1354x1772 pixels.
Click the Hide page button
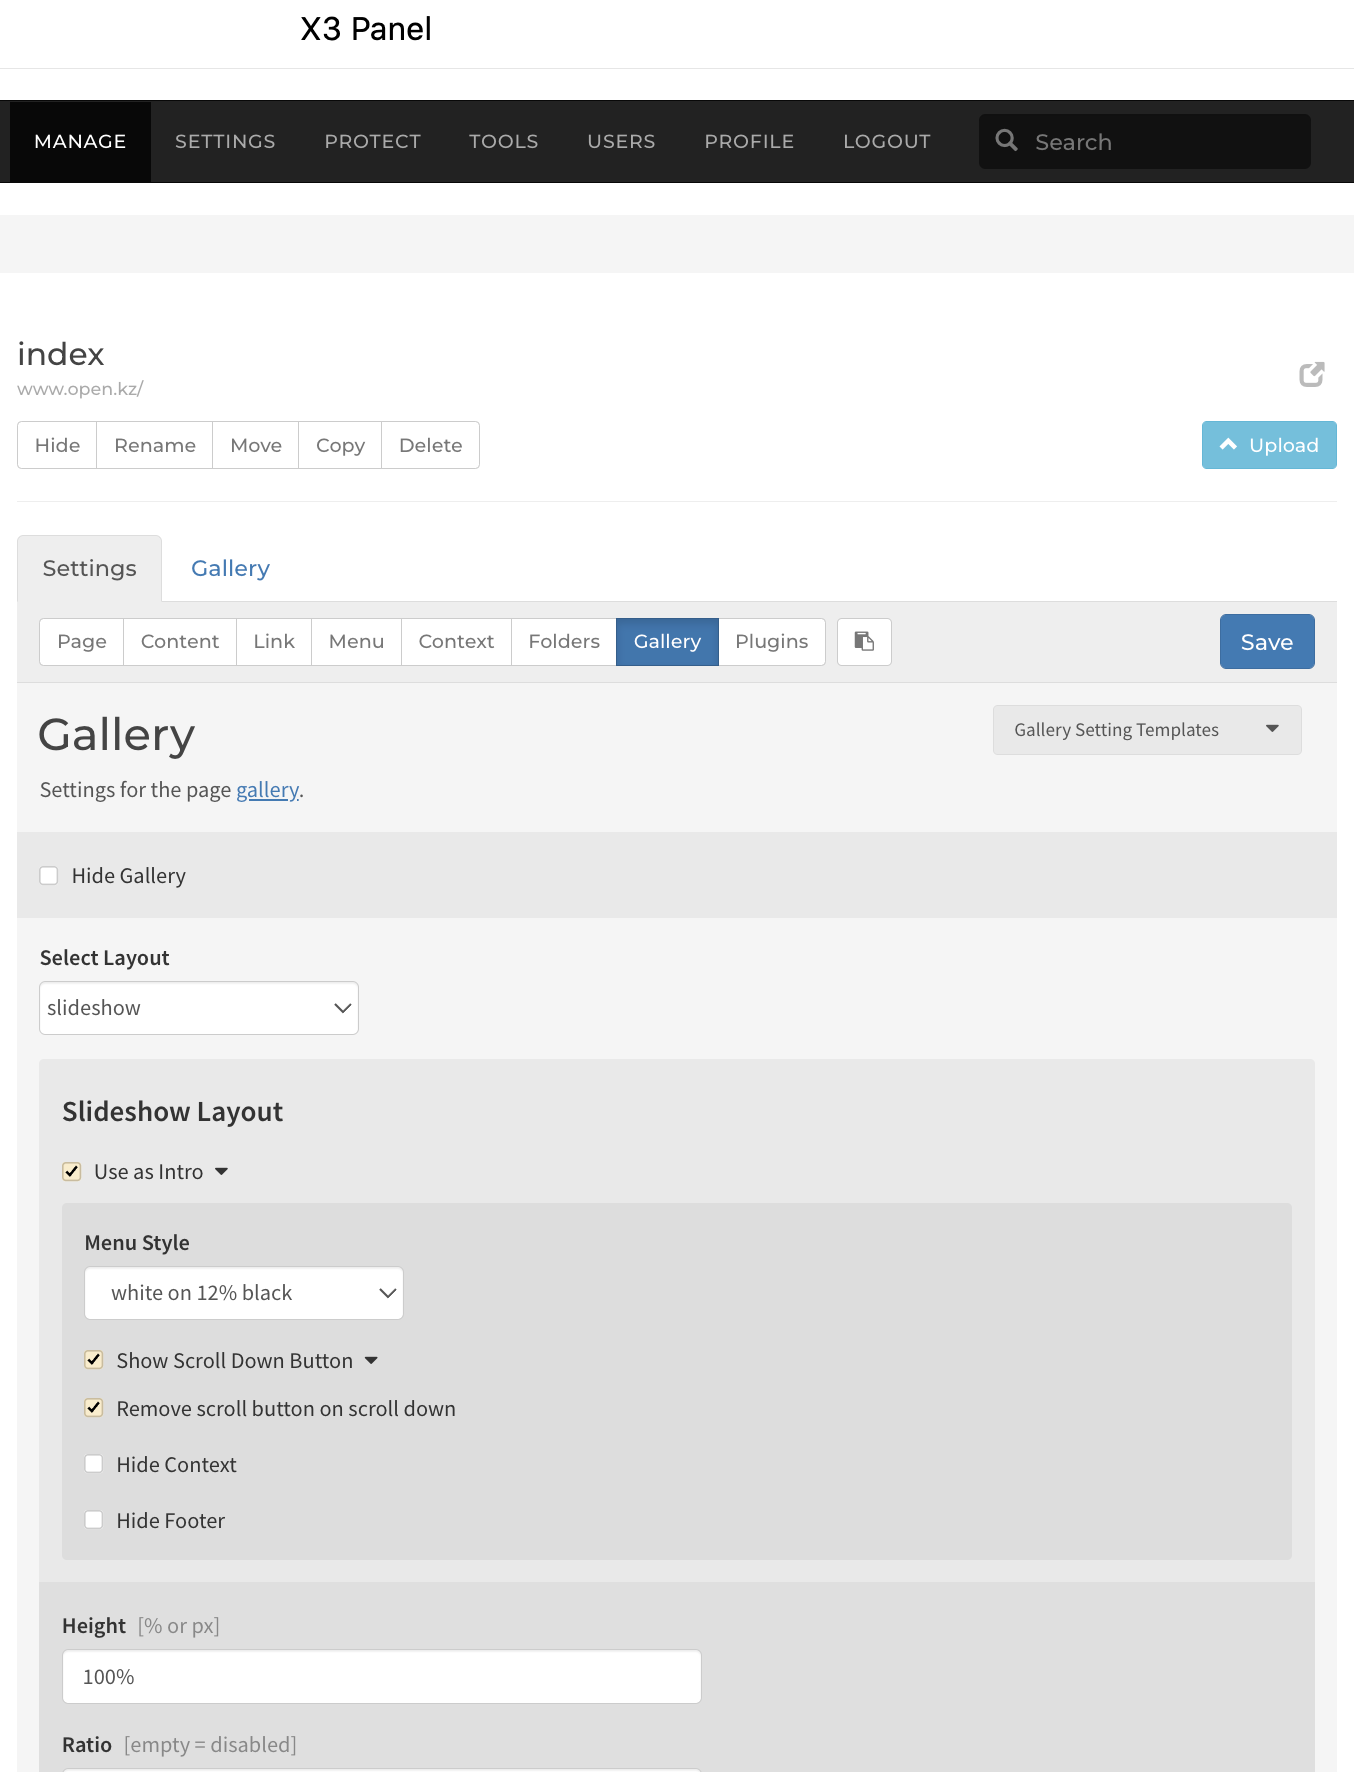point(57,445)
